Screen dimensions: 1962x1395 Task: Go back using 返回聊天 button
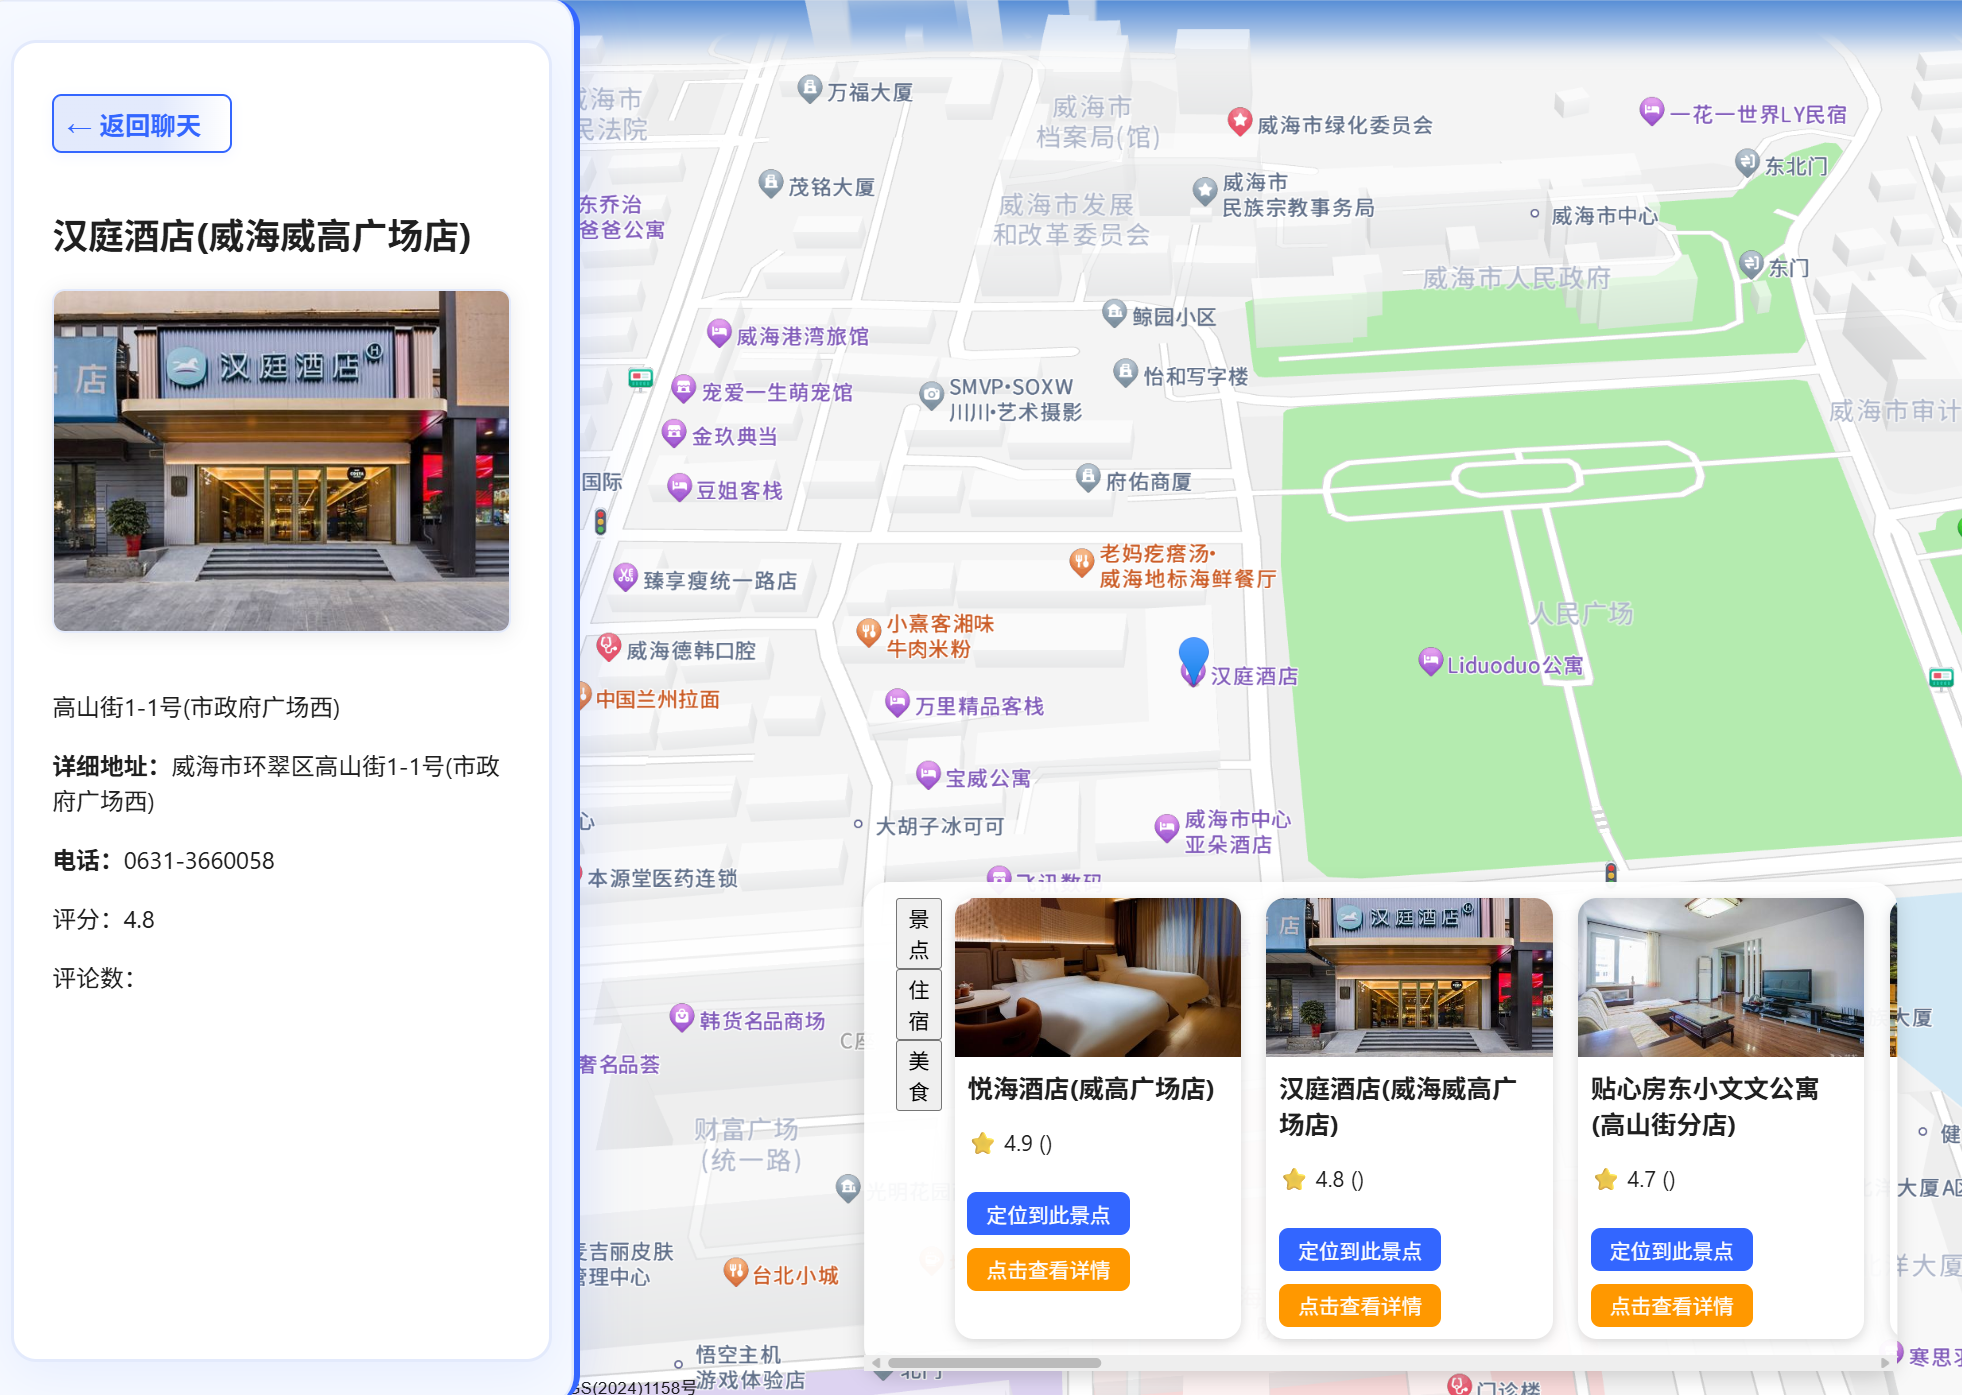[142, 124]
